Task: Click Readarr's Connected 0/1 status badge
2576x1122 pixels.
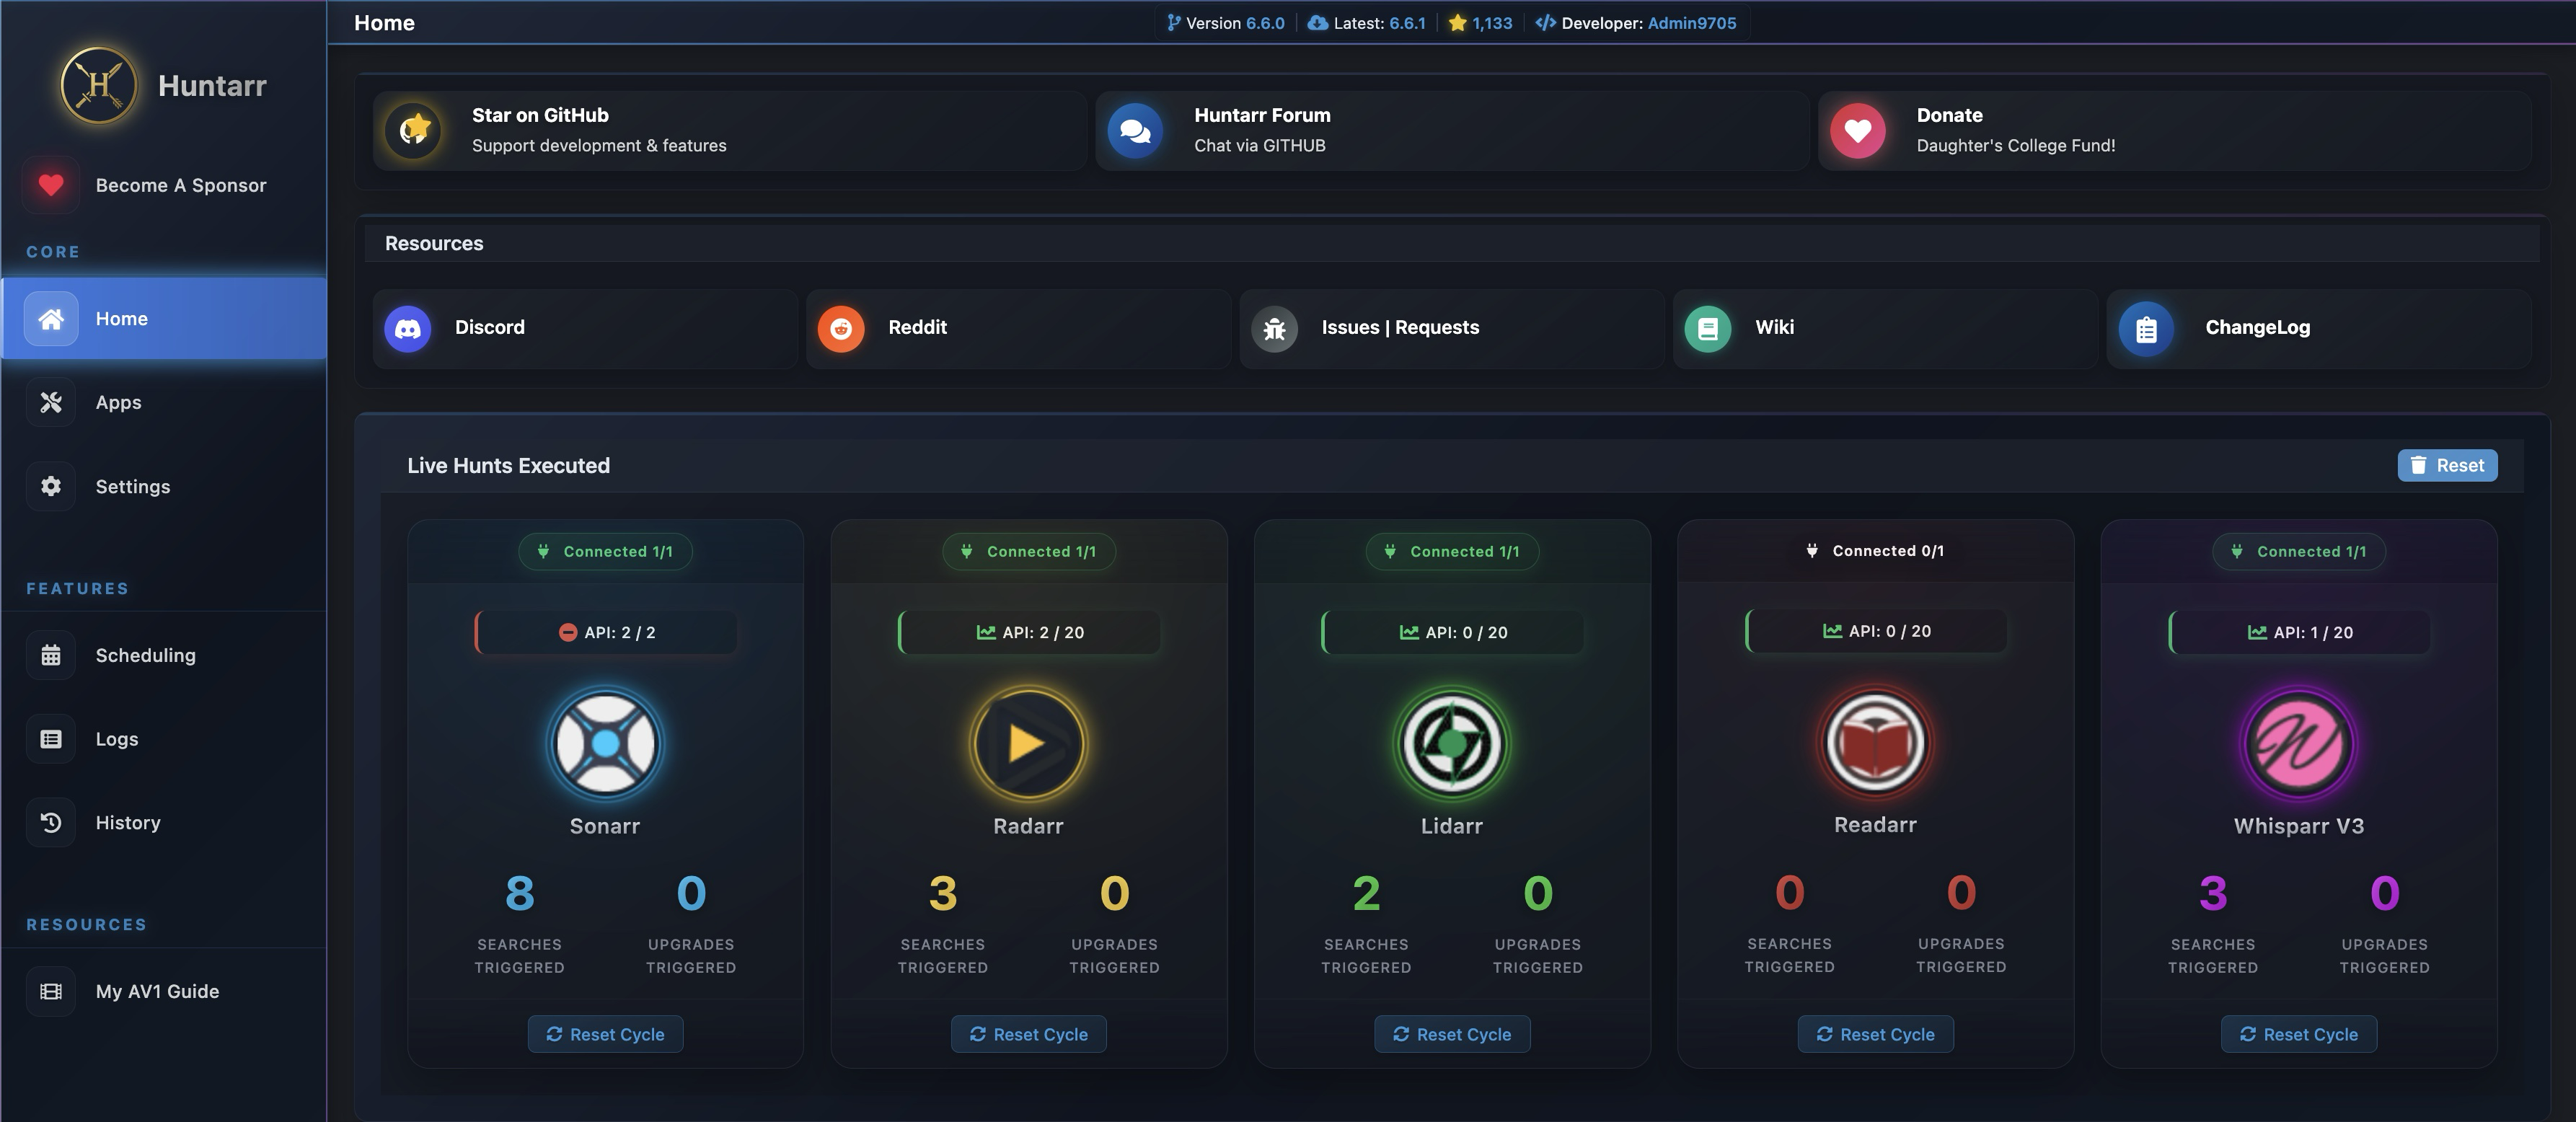Action: [1875, 551]
